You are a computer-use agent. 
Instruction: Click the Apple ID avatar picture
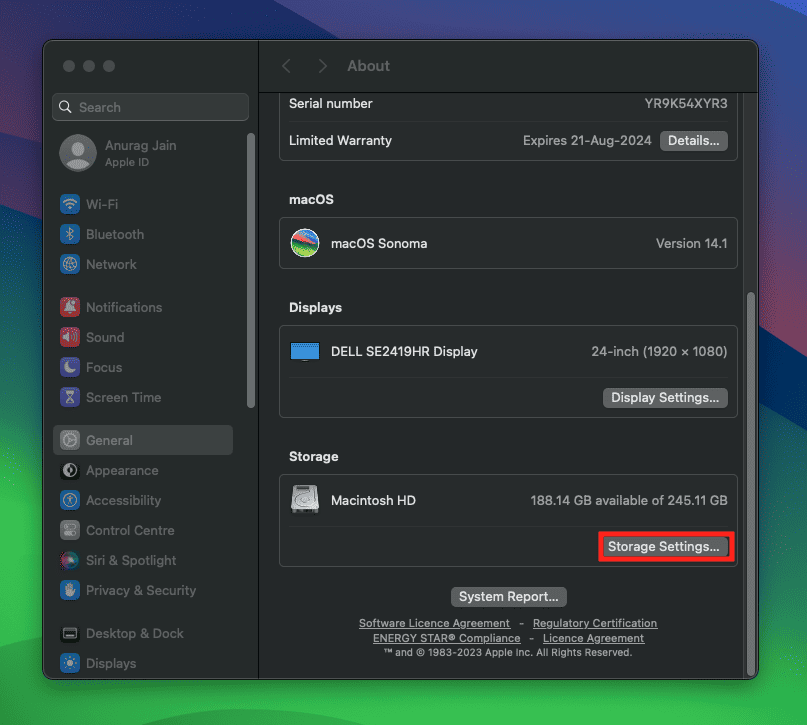click(x=78, y=153)
